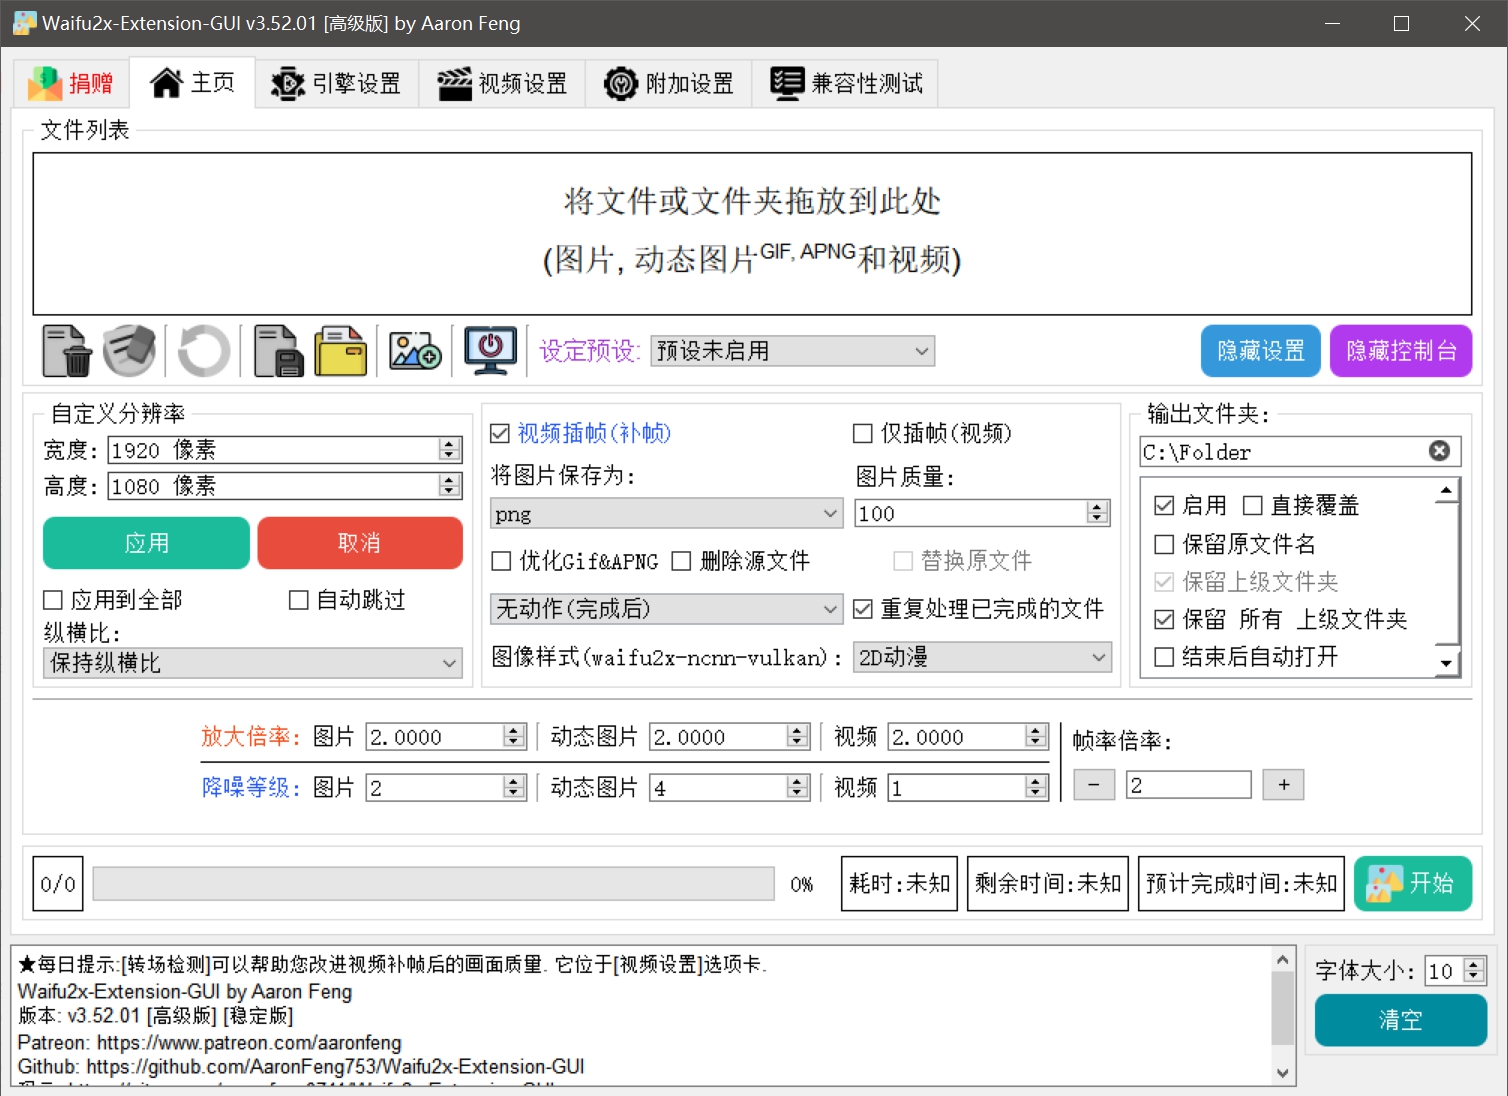Click the 帧率倍率 value field
The height and width of the screenshot is (1096, 1508).
(1189, 785)
